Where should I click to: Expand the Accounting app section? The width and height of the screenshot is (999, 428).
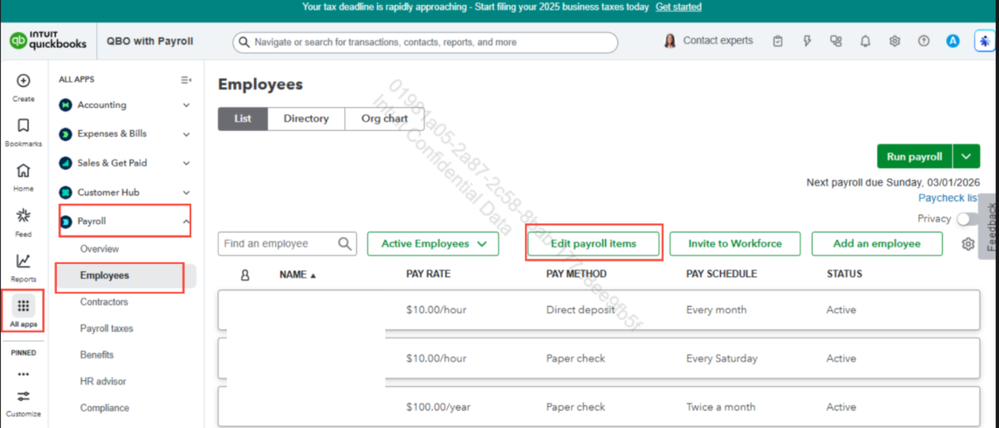point(186,105)
